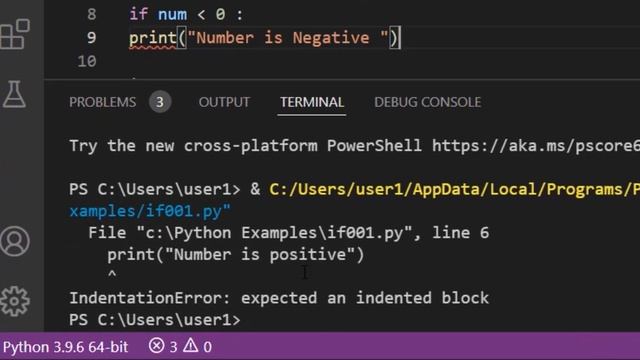Click the xamples/if001.py path in terminal

(x=150, y=211)
